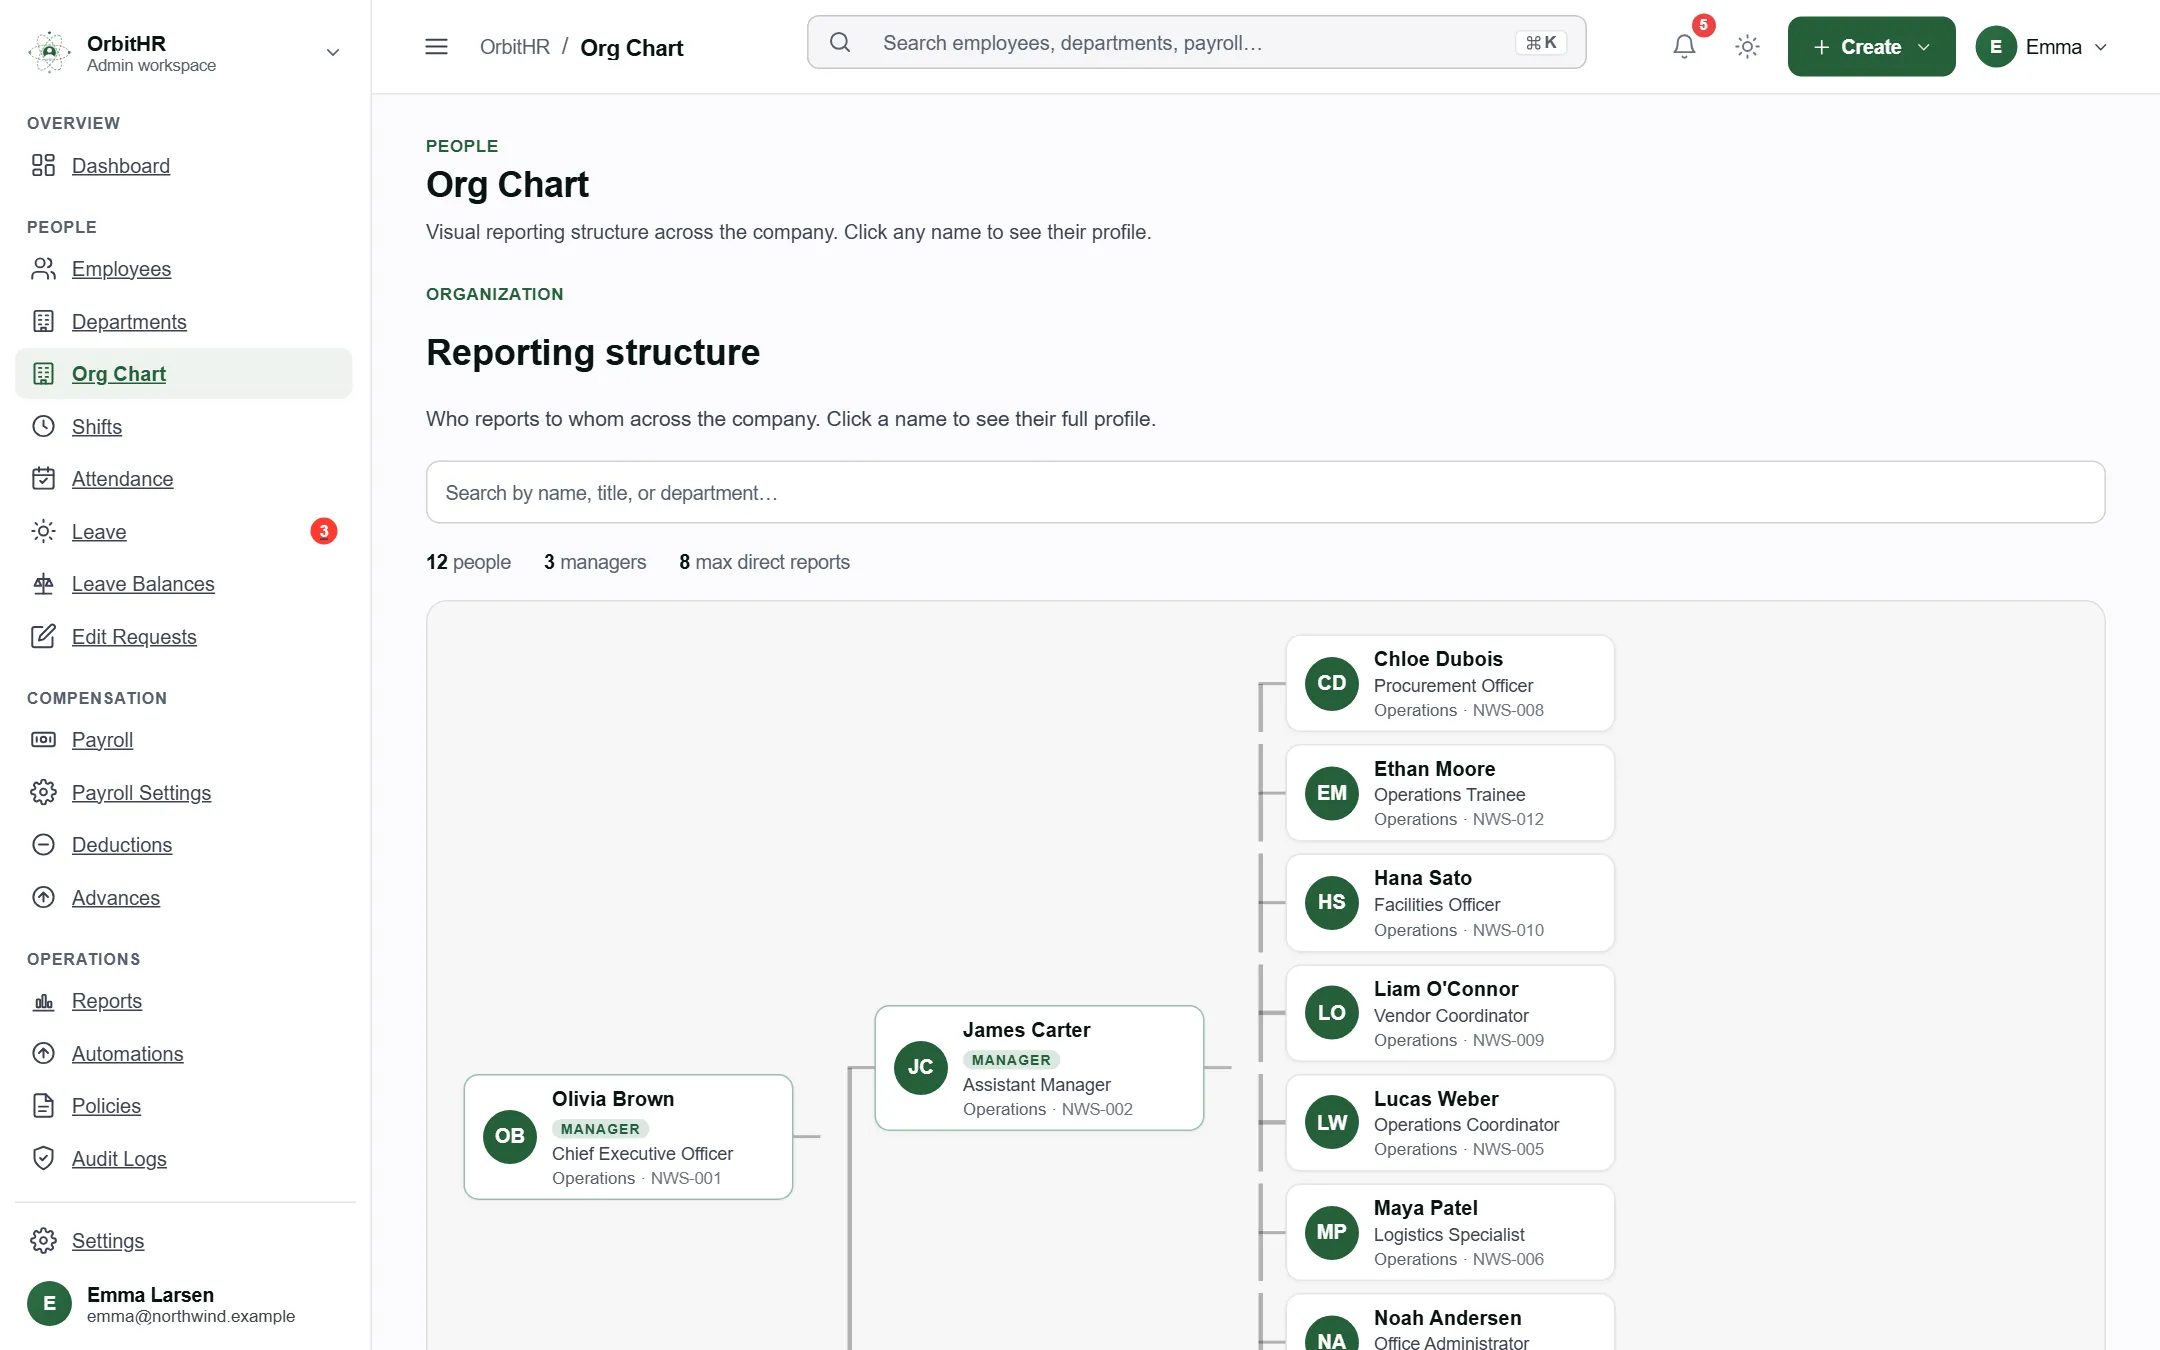Click the Lucas Weber card
Image resolution: width=2160 pixels, height=1350 pixels.
[1450, 1123]
